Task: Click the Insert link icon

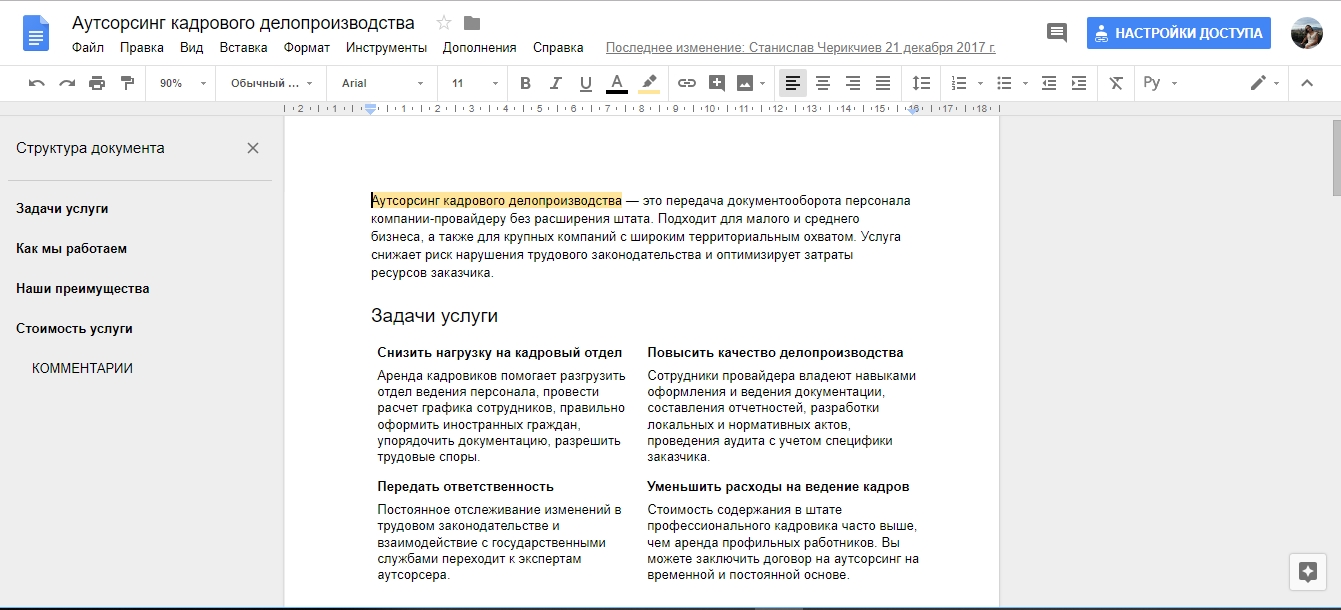Action: [x=687, y=83]
